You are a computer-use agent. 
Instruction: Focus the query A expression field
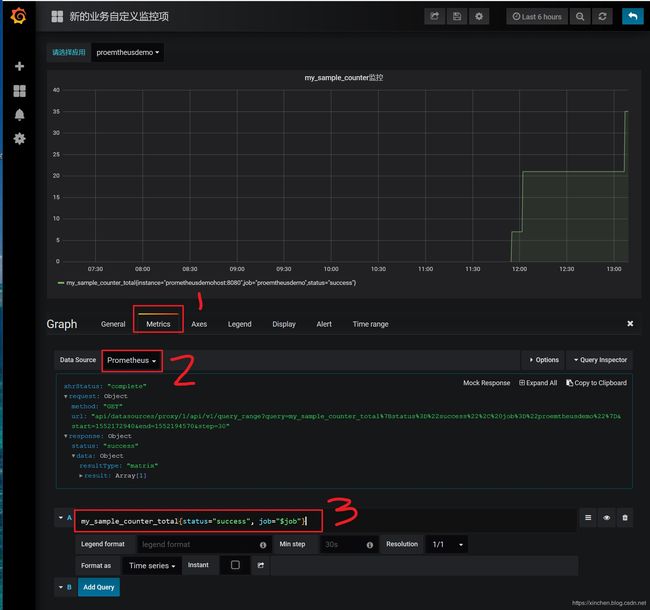(325, 521)
